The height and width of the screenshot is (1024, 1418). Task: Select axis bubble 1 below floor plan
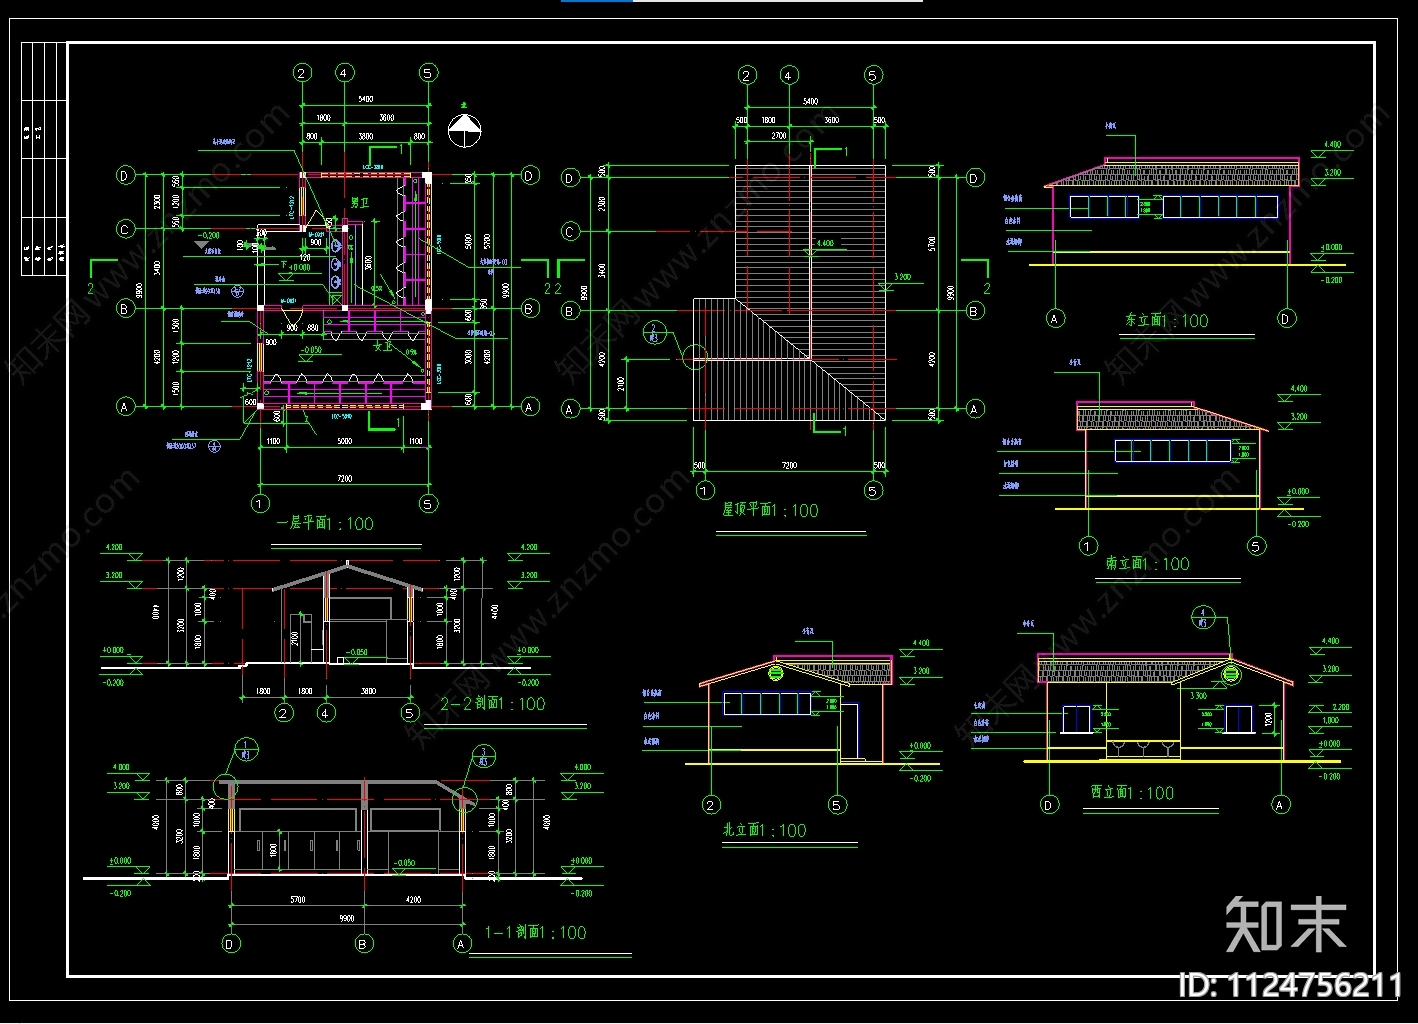[260, 503]
